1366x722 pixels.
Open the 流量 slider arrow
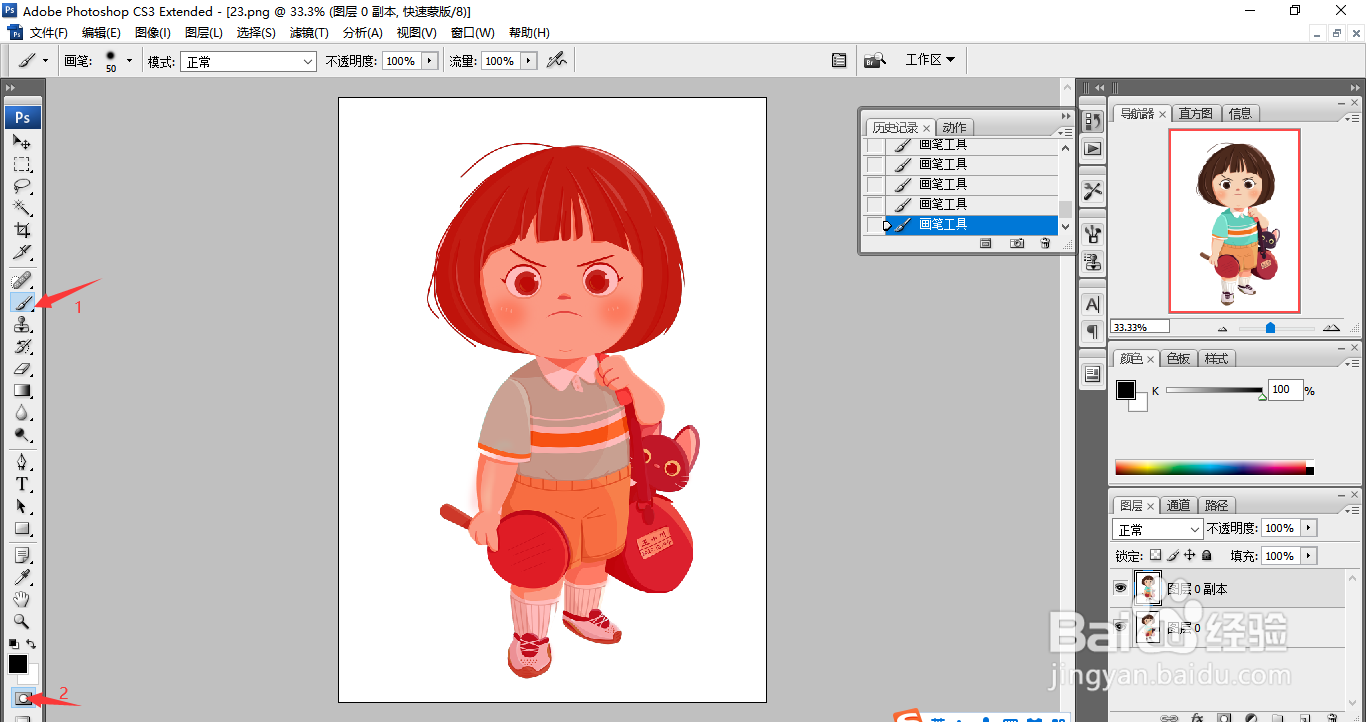coord(529,61)
